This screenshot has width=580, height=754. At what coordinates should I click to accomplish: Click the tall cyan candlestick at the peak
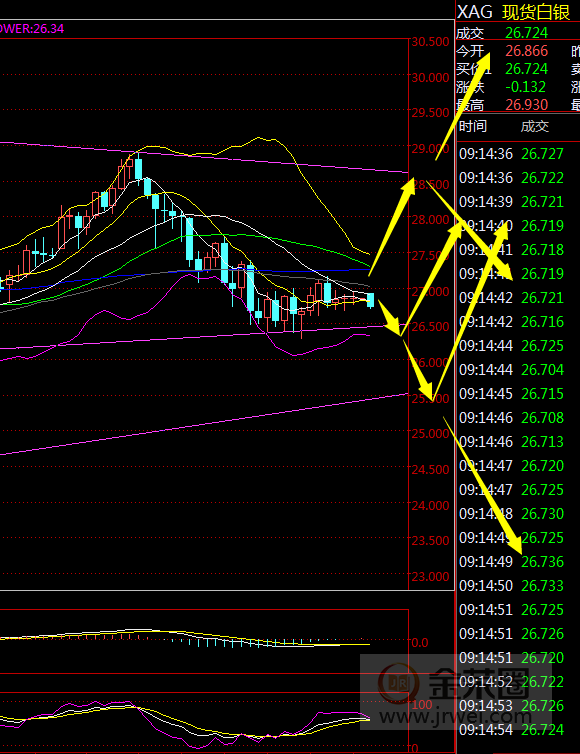(x=139, y=169)
